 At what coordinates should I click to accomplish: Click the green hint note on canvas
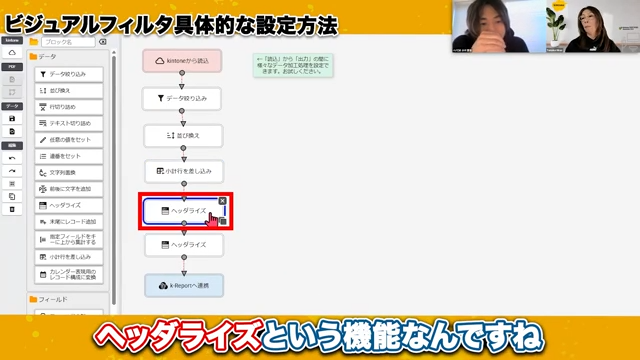point(293,65)
